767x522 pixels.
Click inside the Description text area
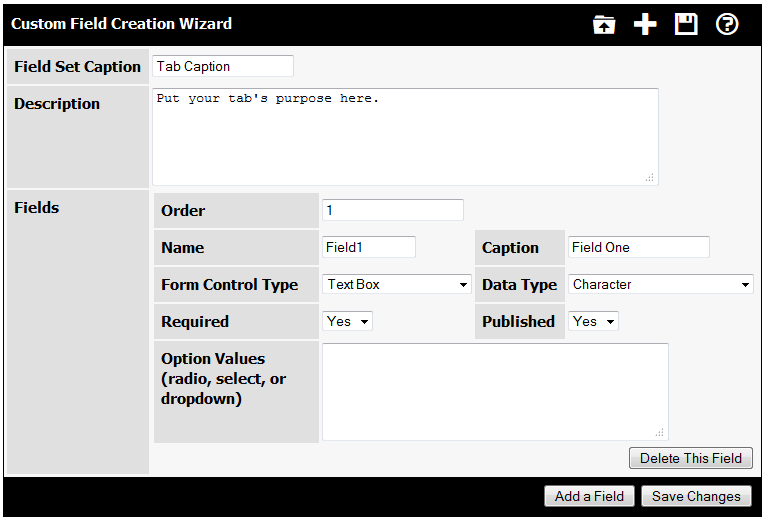click(406, 137)
